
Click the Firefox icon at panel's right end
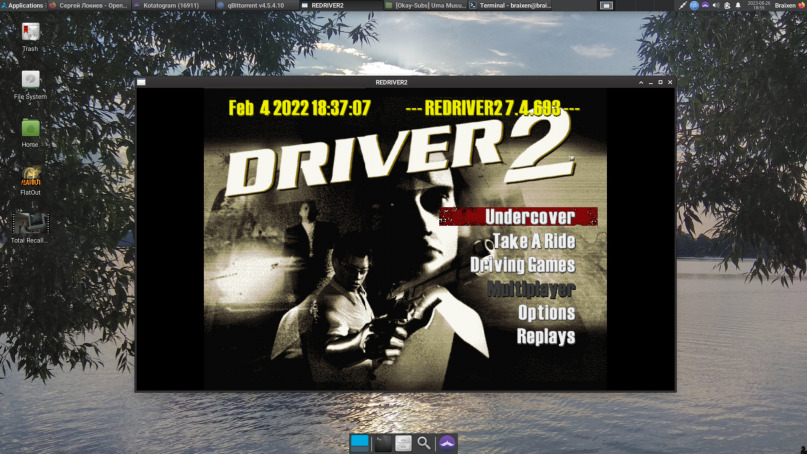802,5
